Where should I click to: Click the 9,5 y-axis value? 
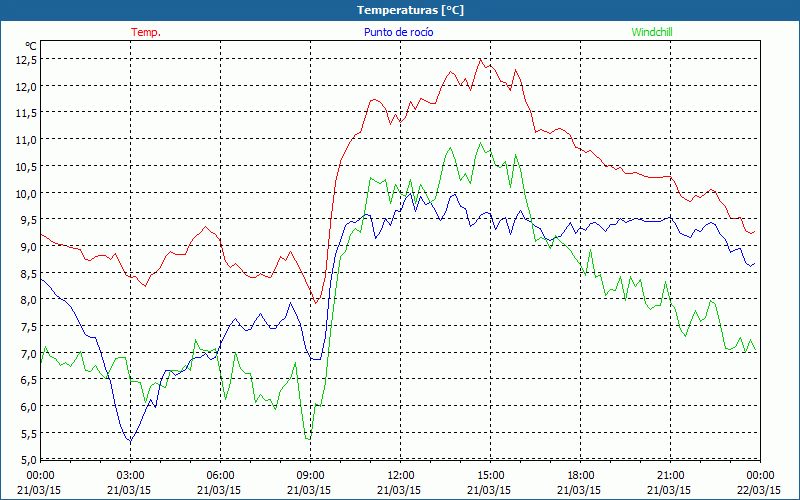(28, 220)
